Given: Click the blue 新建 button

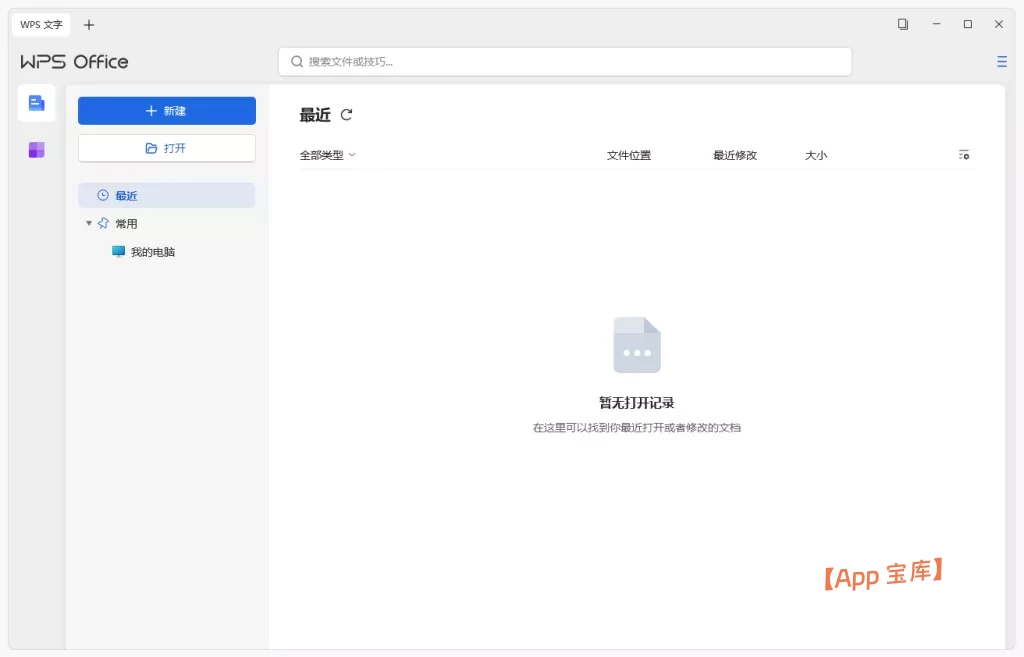Looking at the screenshot, I should coord(166,110).
